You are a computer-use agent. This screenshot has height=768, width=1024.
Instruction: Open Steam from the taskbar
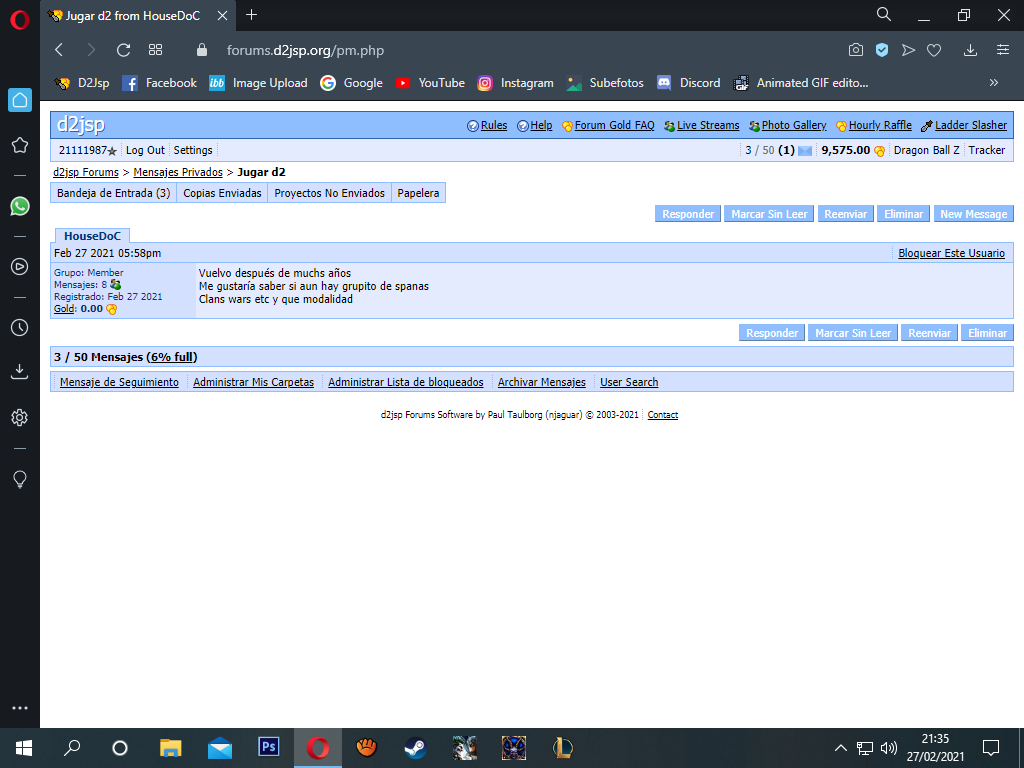415,748
